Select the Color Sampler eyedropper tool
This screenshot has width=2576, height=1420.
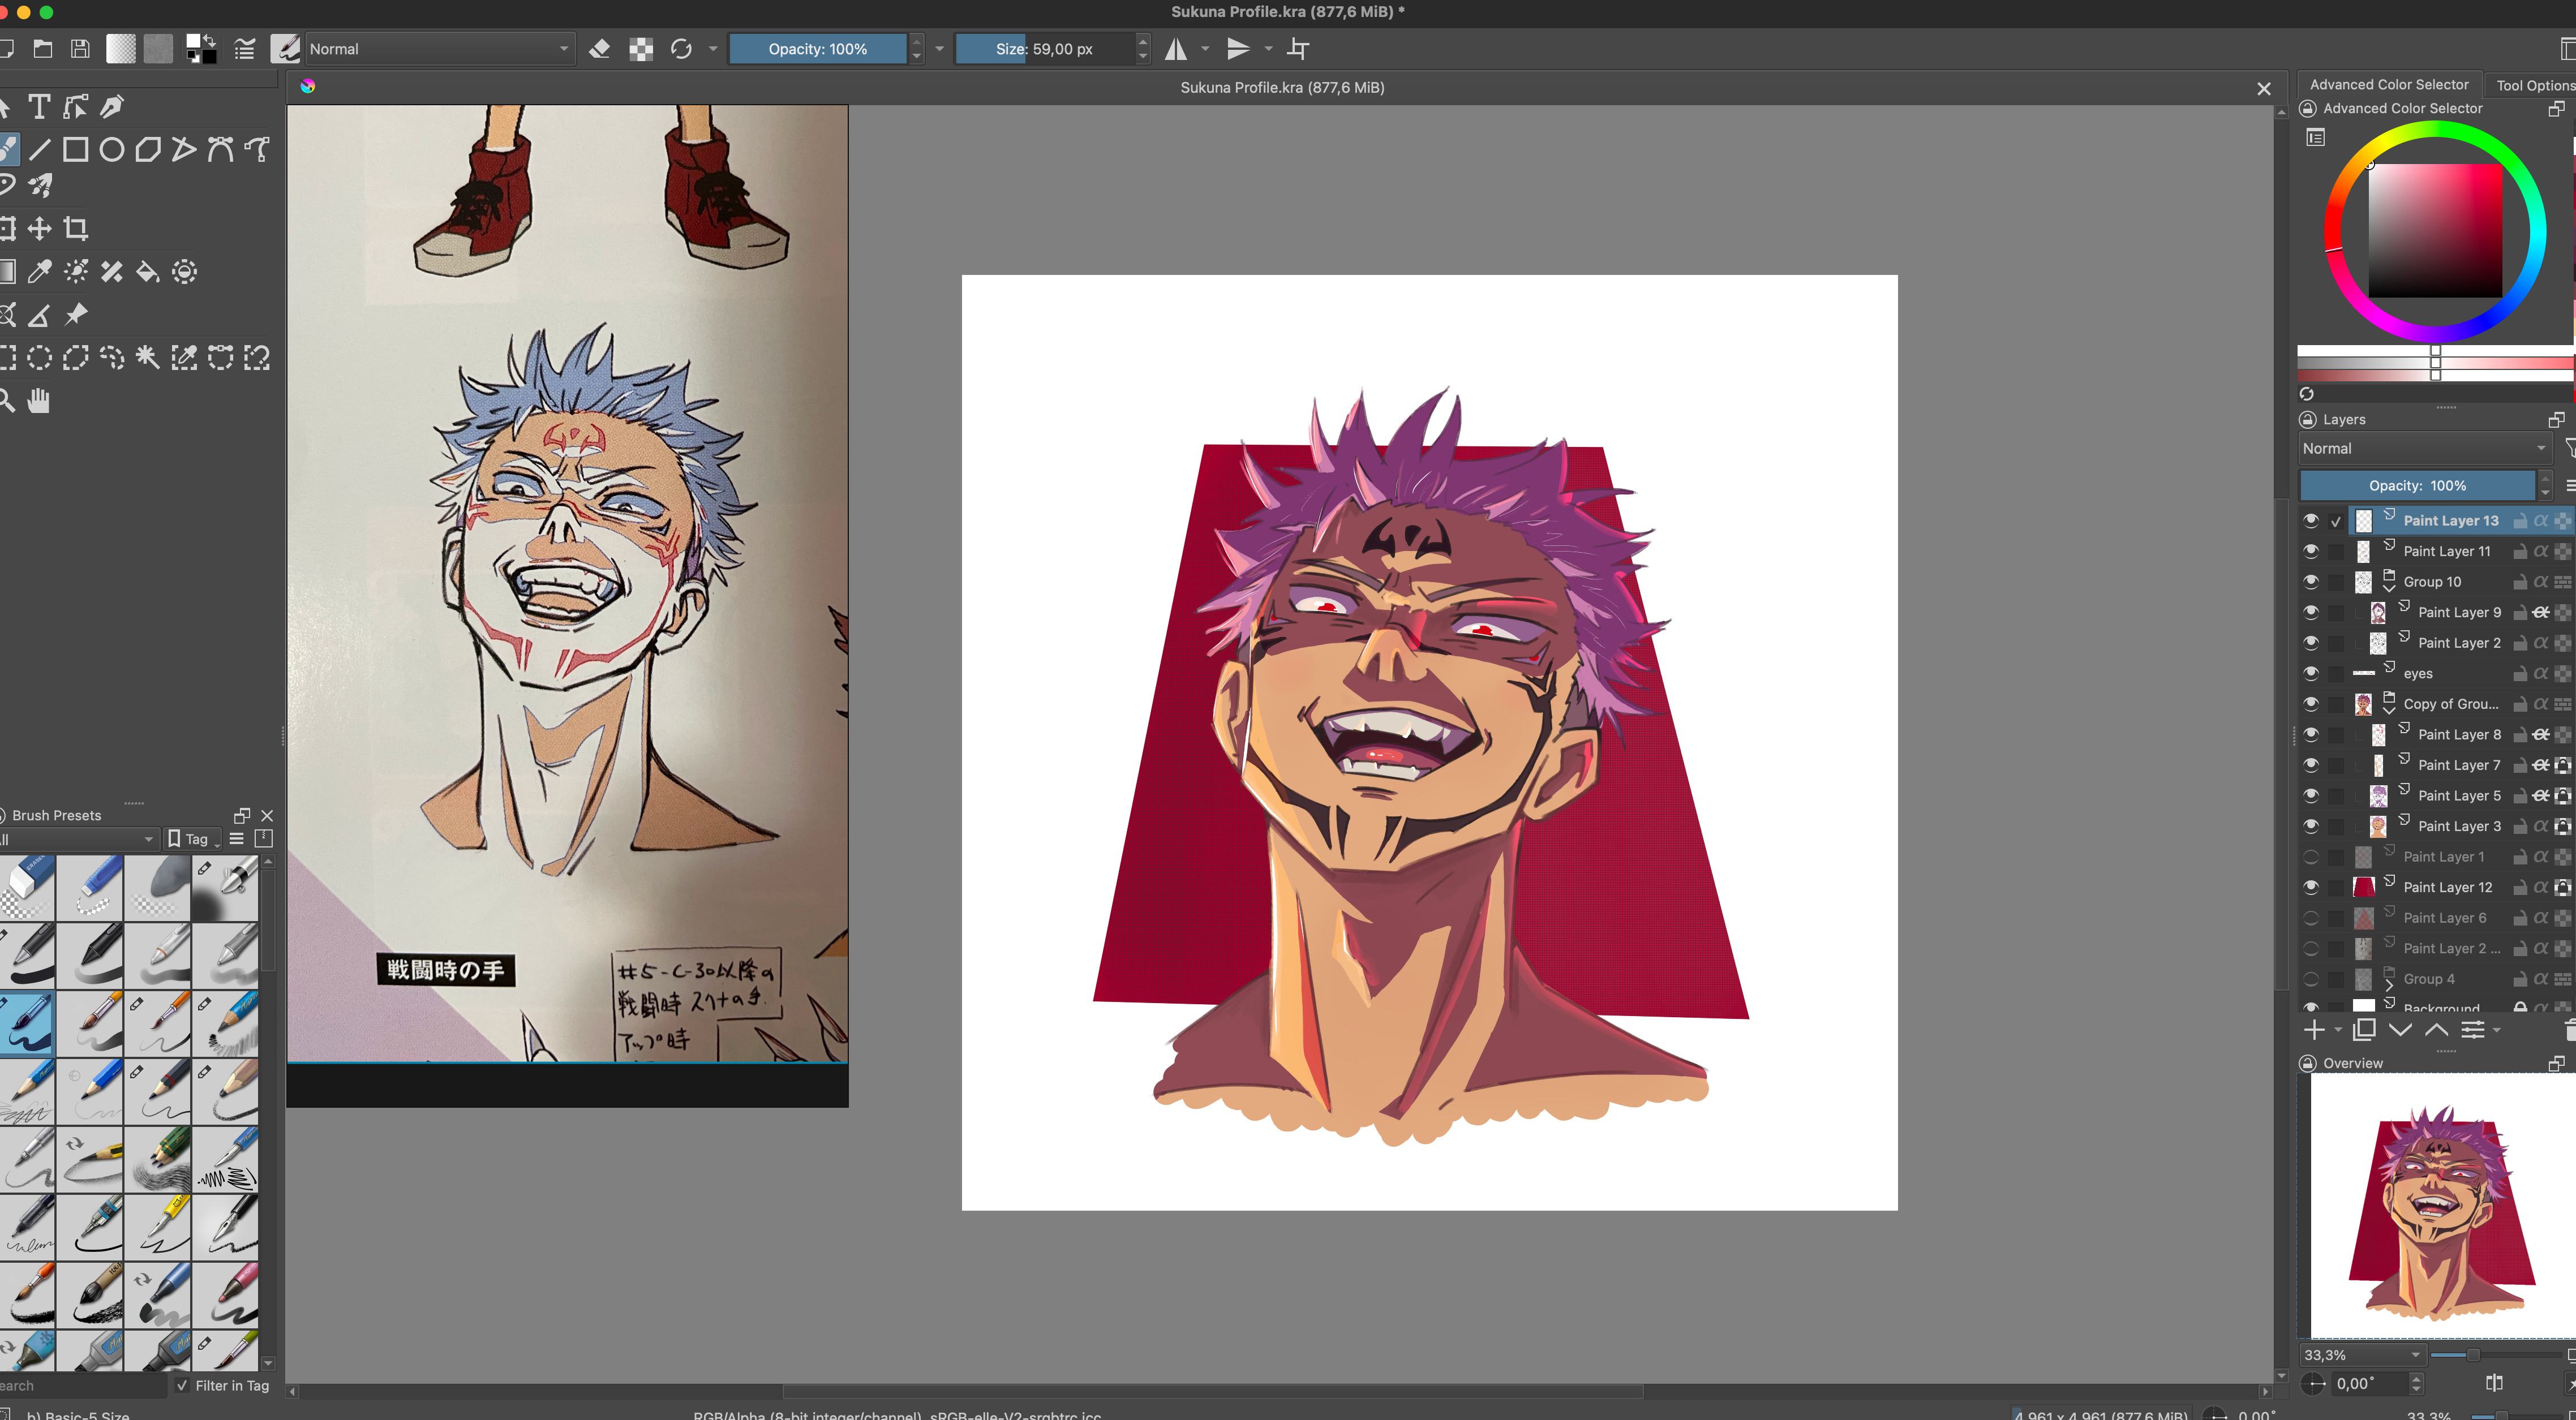(x=39, y=272)
